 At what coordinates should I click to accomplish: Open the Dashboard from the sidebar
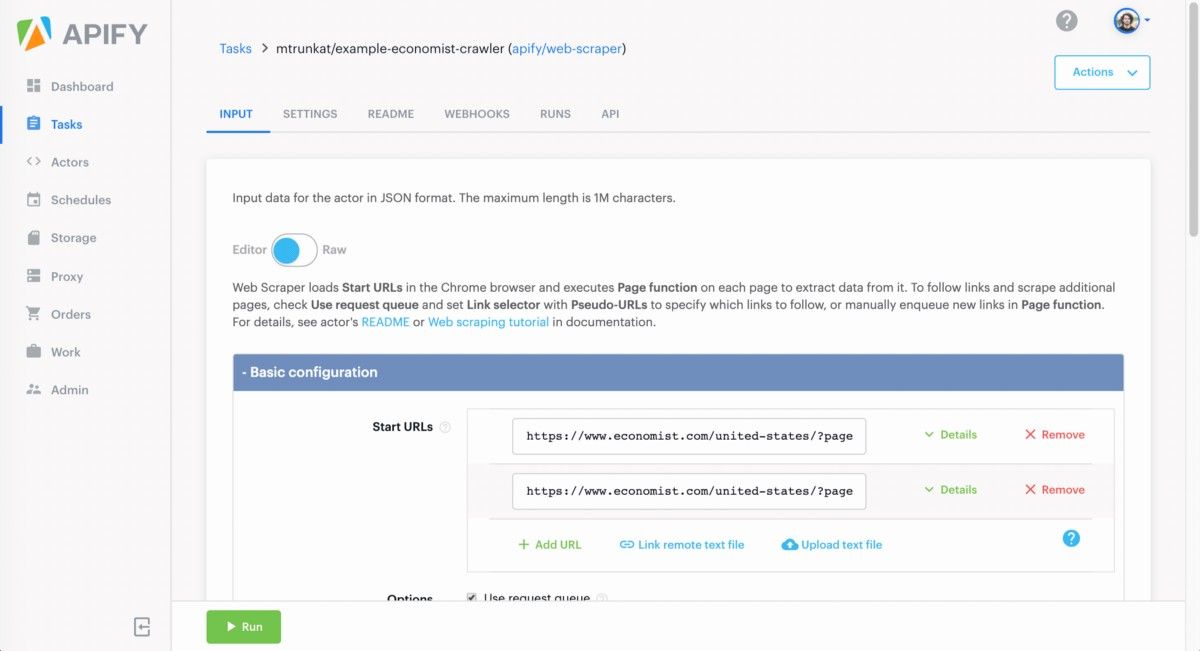click(81, 86)
